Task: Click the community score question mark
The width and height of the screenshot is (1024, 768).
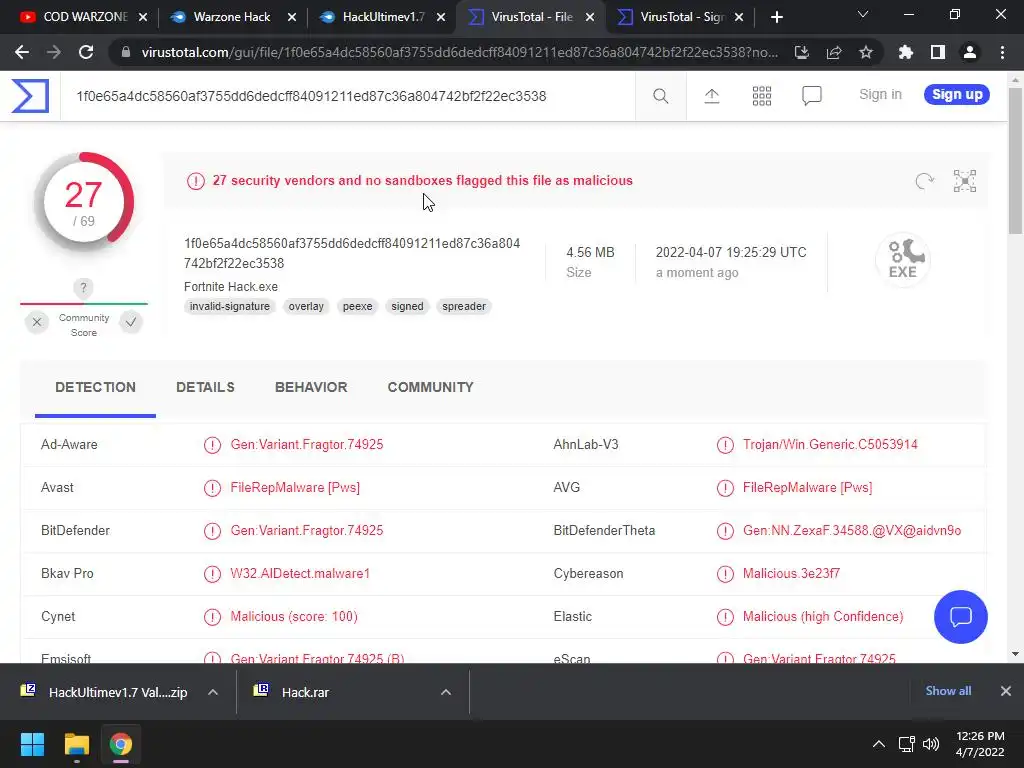Action: click(x=83, y=288)
